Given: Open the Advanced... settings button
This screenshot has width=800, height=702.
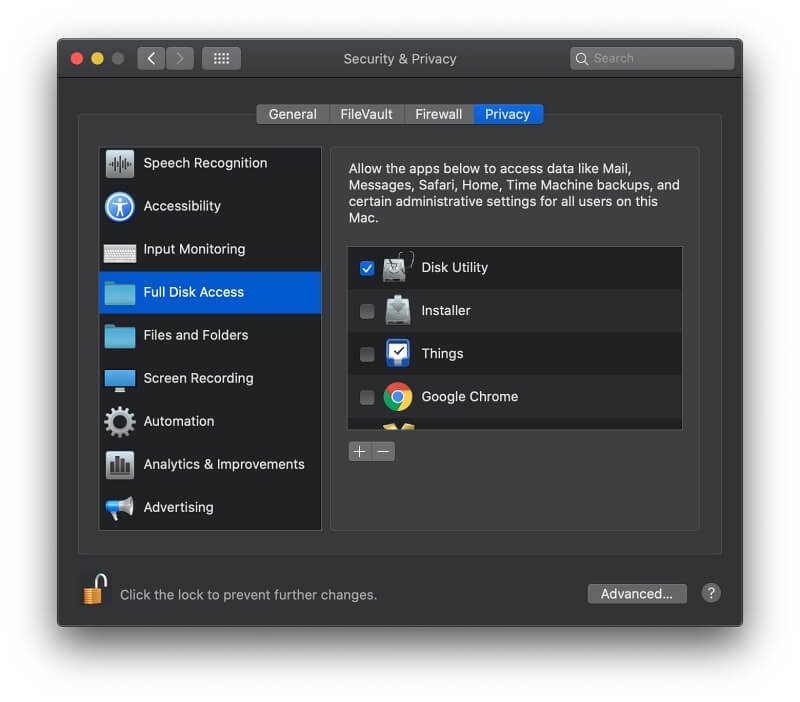Looking at the screenshot, I should click(637, 594).
